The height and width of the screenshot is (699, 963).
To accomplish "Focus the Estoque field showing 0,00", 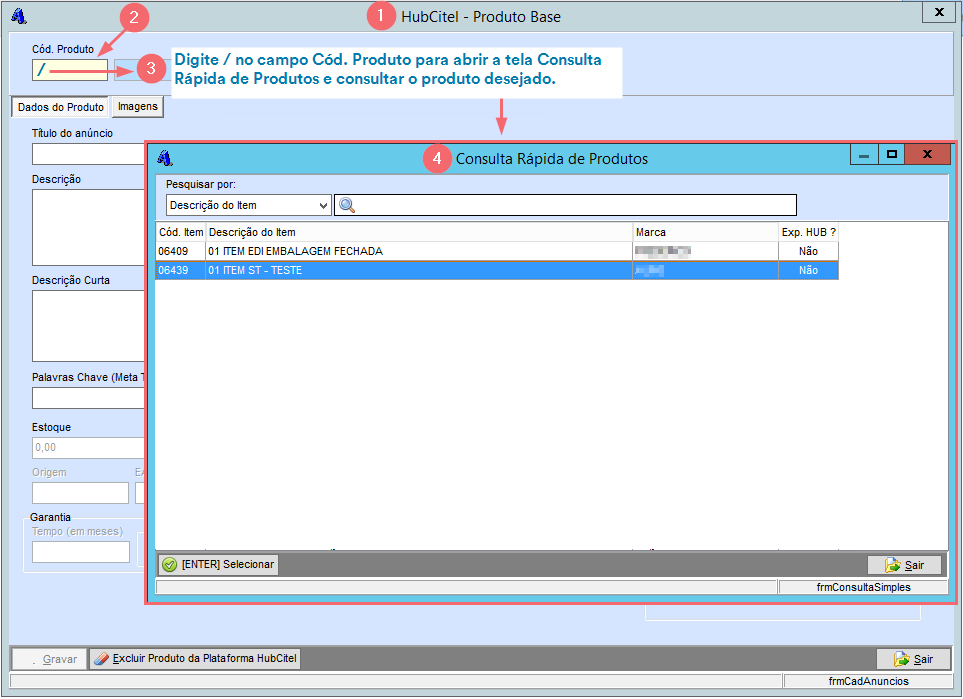I will pyautogui.click(x=88, y=448).
